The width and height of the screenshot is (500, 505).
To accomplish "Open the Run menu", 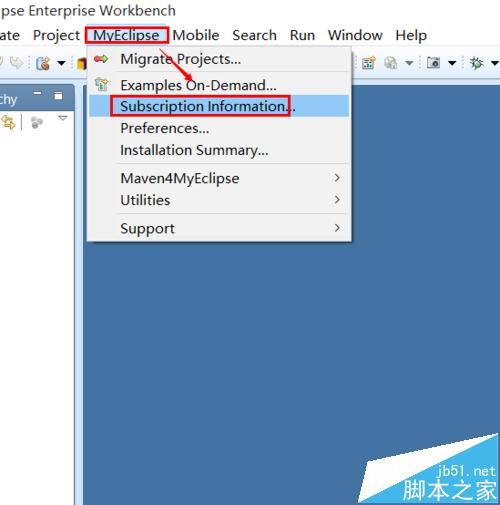I will point(302,35).
